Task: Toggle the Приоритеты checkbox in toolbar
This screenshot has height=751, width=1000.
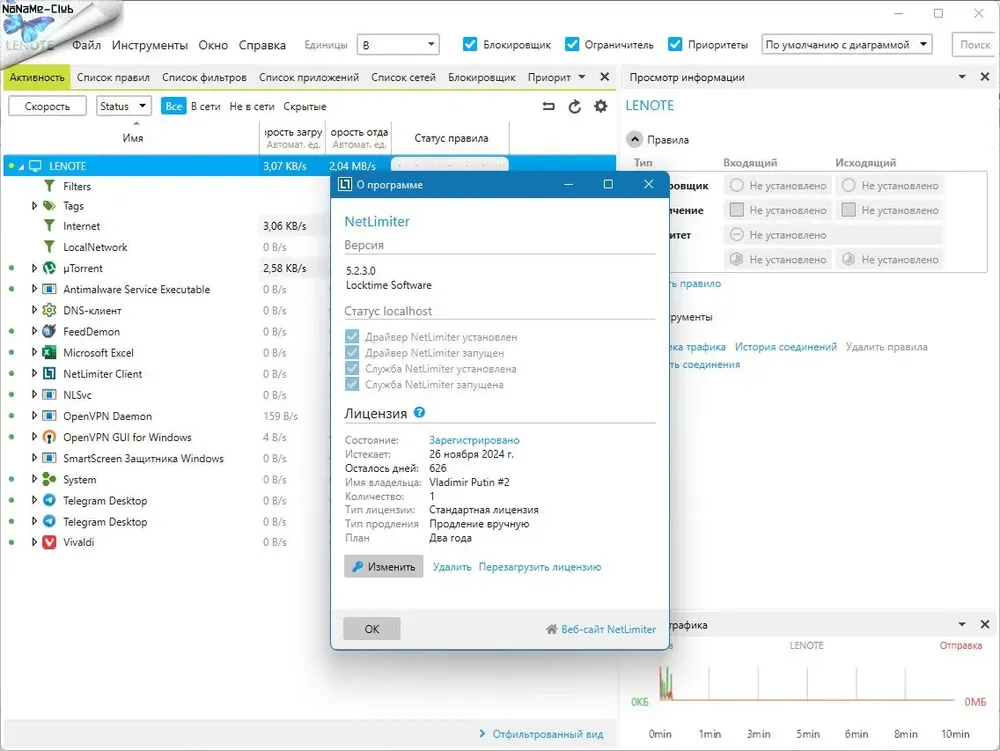Action: 675,44
